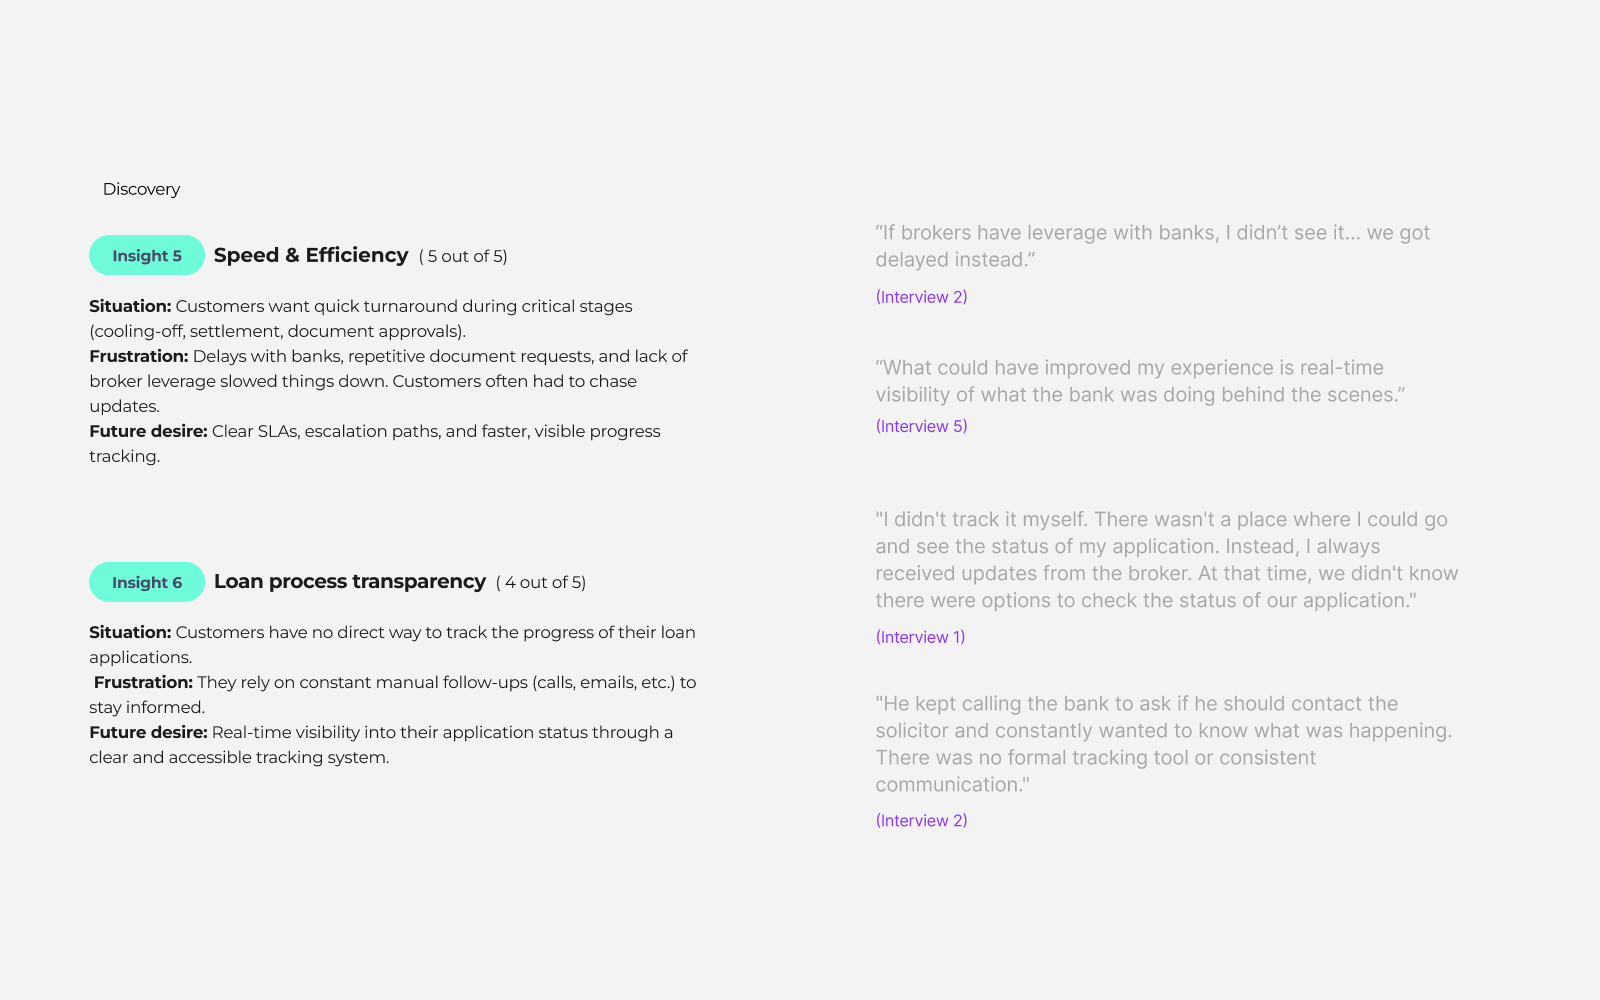Click the Insight 6 badge
Viewport: 1600px width, 1000px height.
(x=147, y=582)
